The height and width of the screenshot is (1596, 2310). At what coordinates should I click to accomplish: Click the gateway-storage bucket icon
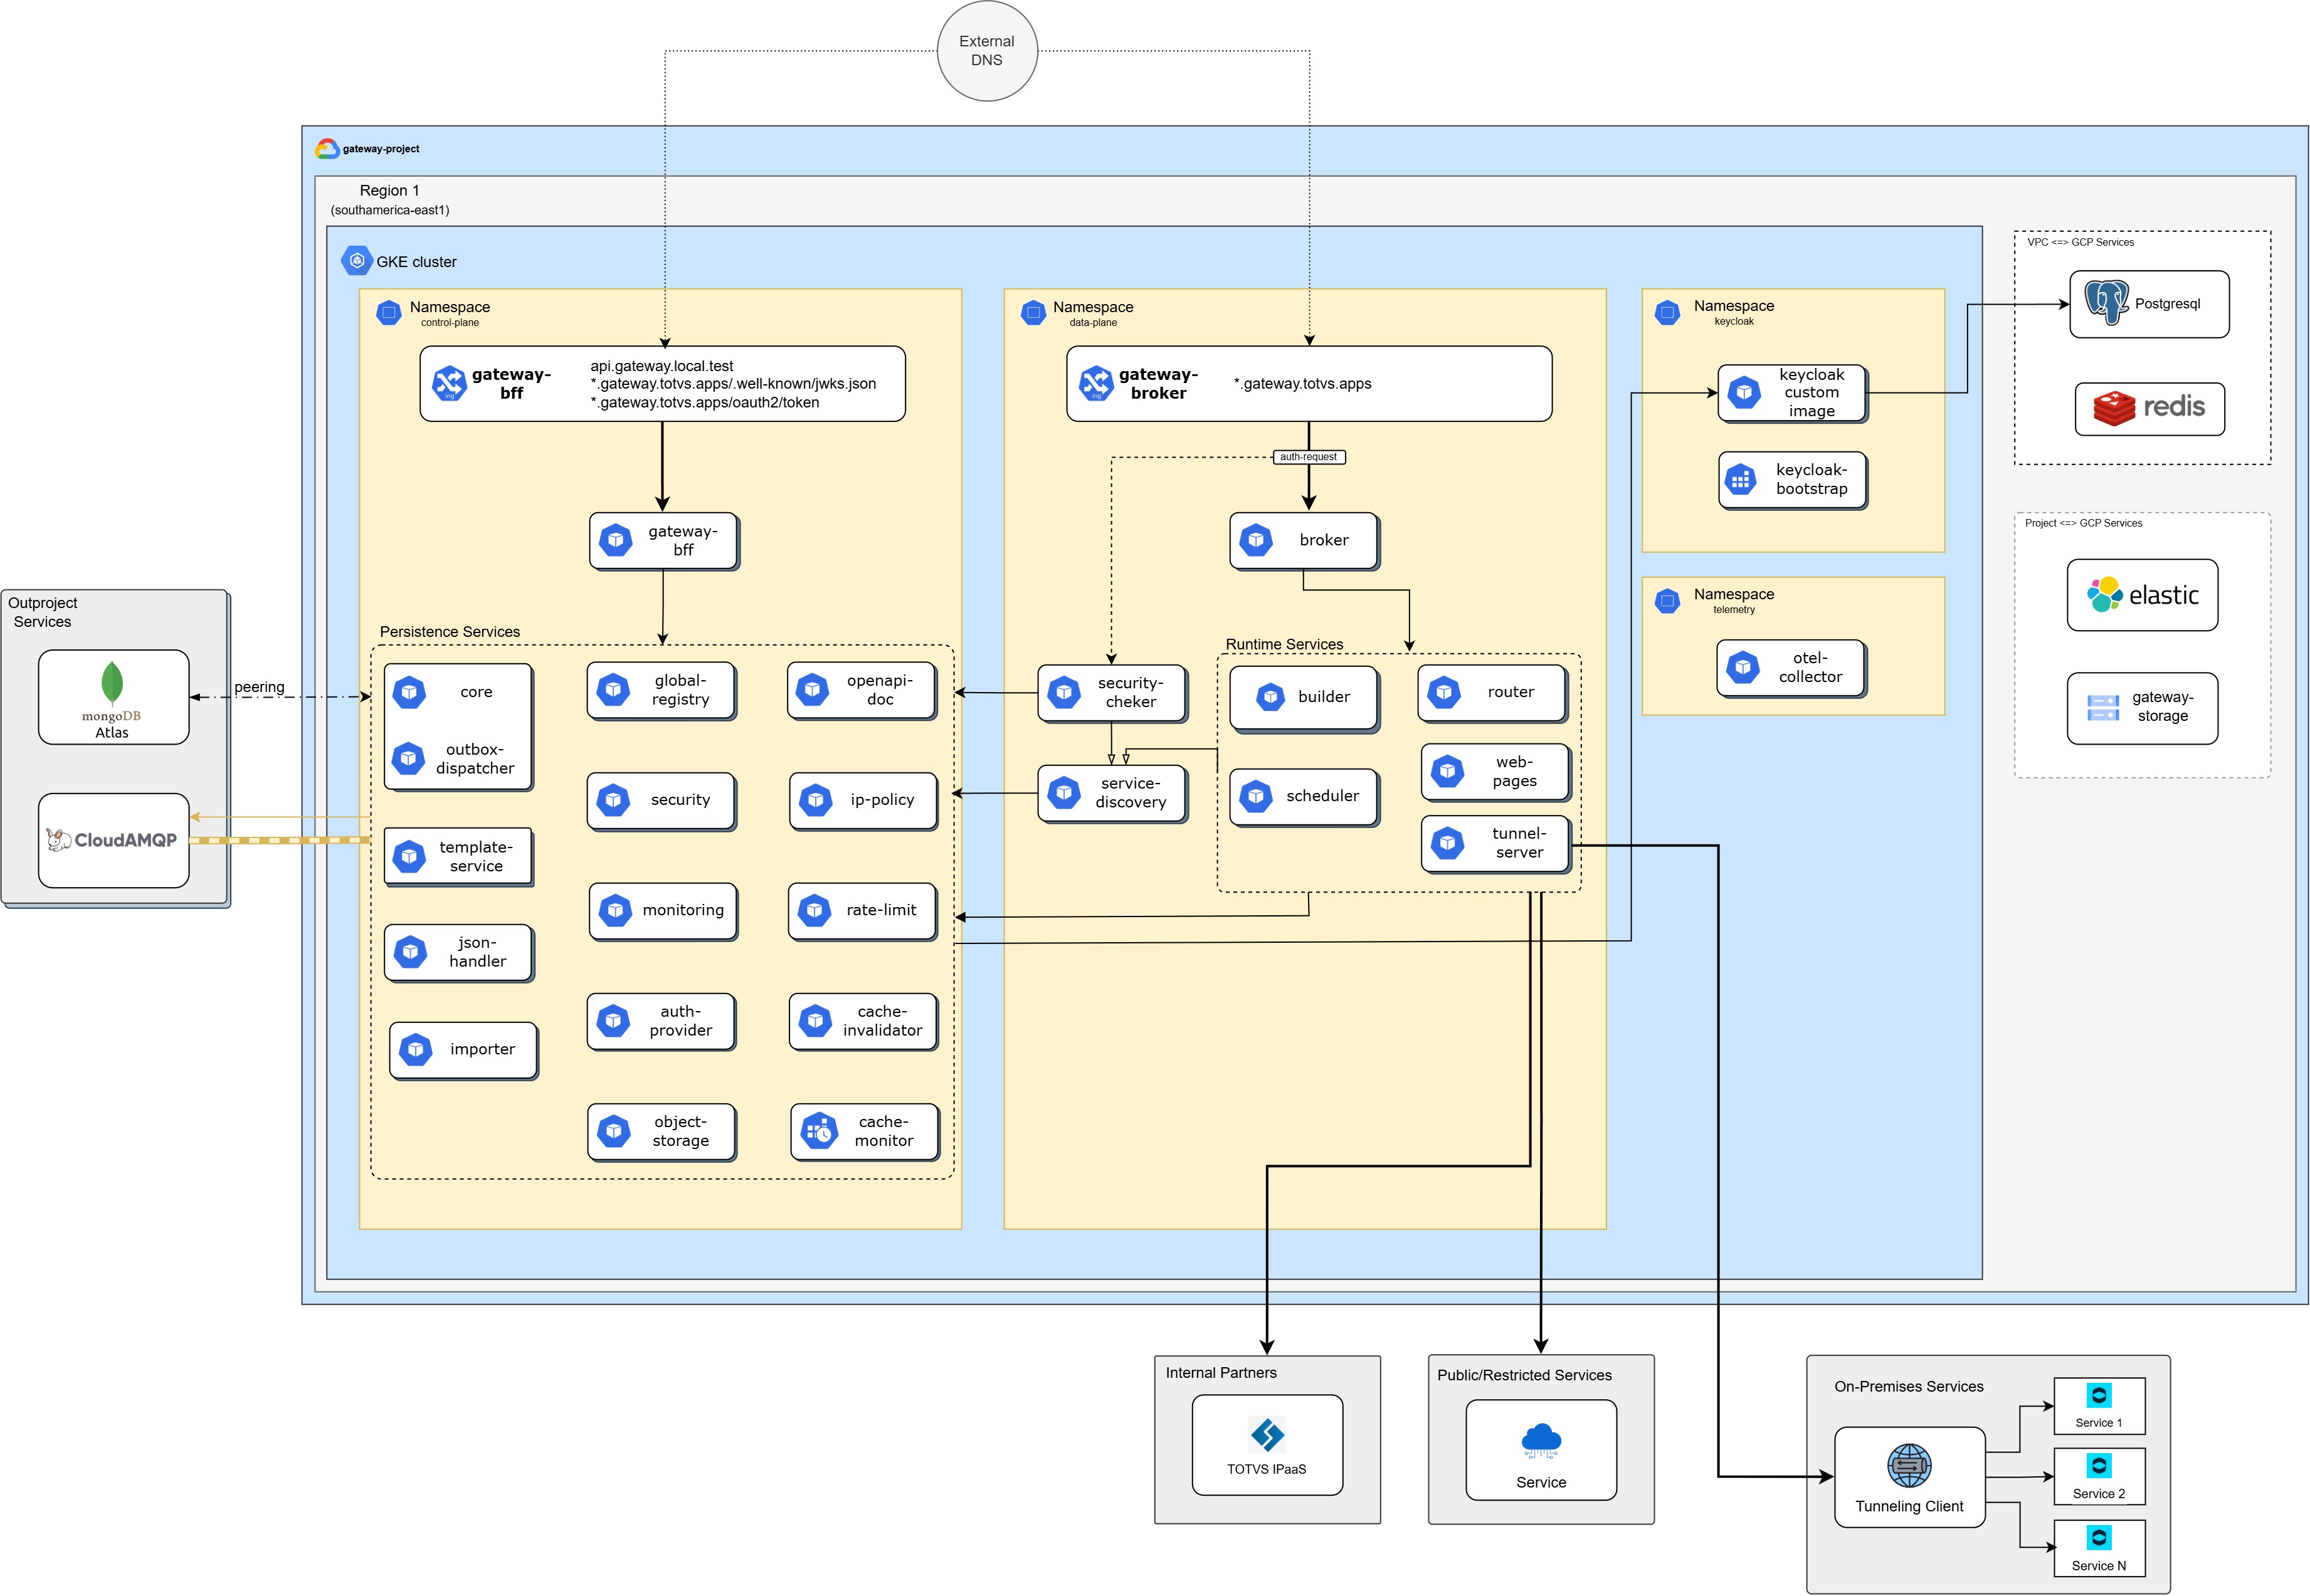pos(2103,708)
